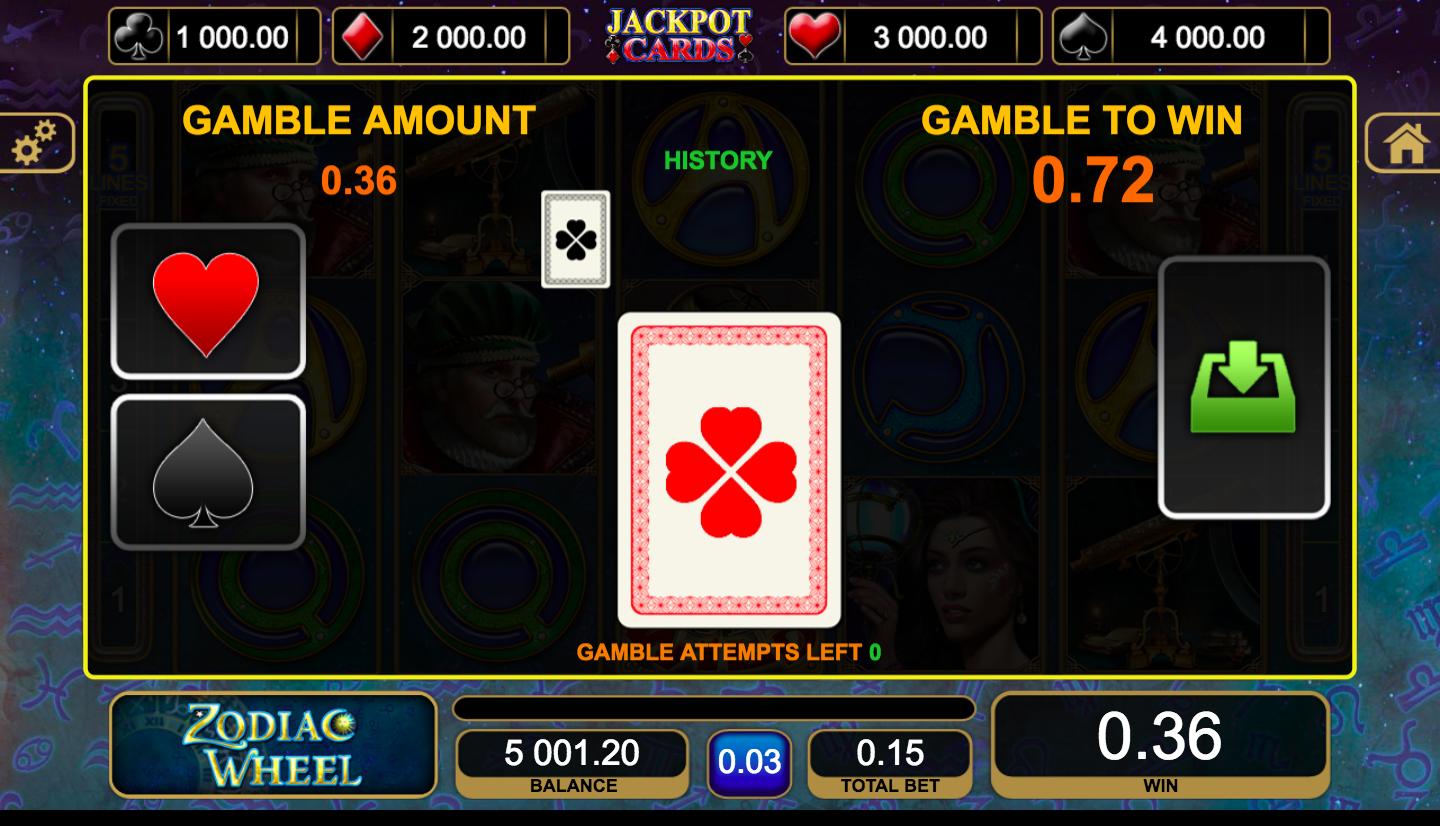This screenshot has width=1440, height=826.
Task: Click the diamonds jackpot icon
Action: (x=361, y=37)
